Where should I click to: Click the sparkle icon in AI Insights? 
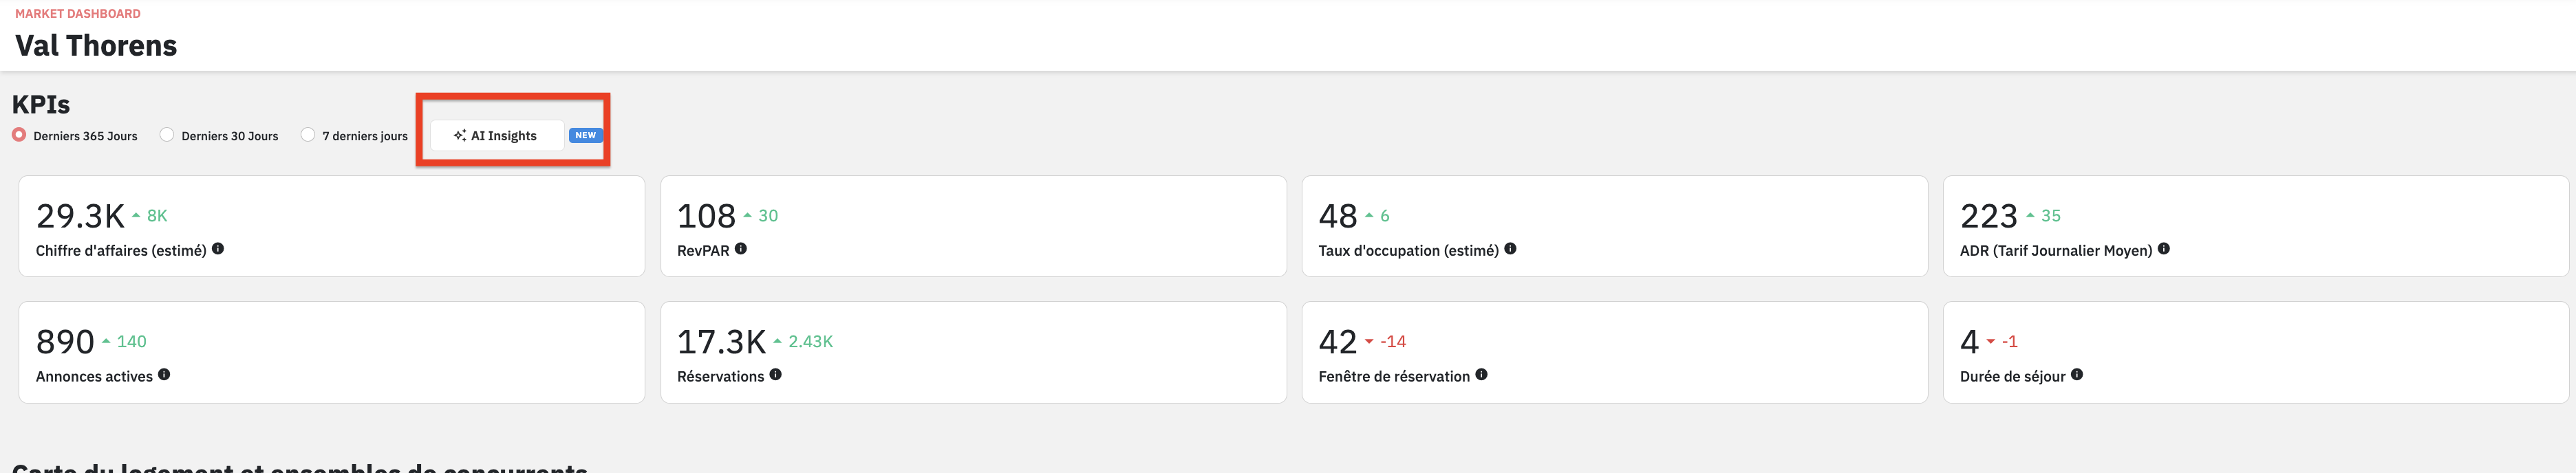[460, 136]
